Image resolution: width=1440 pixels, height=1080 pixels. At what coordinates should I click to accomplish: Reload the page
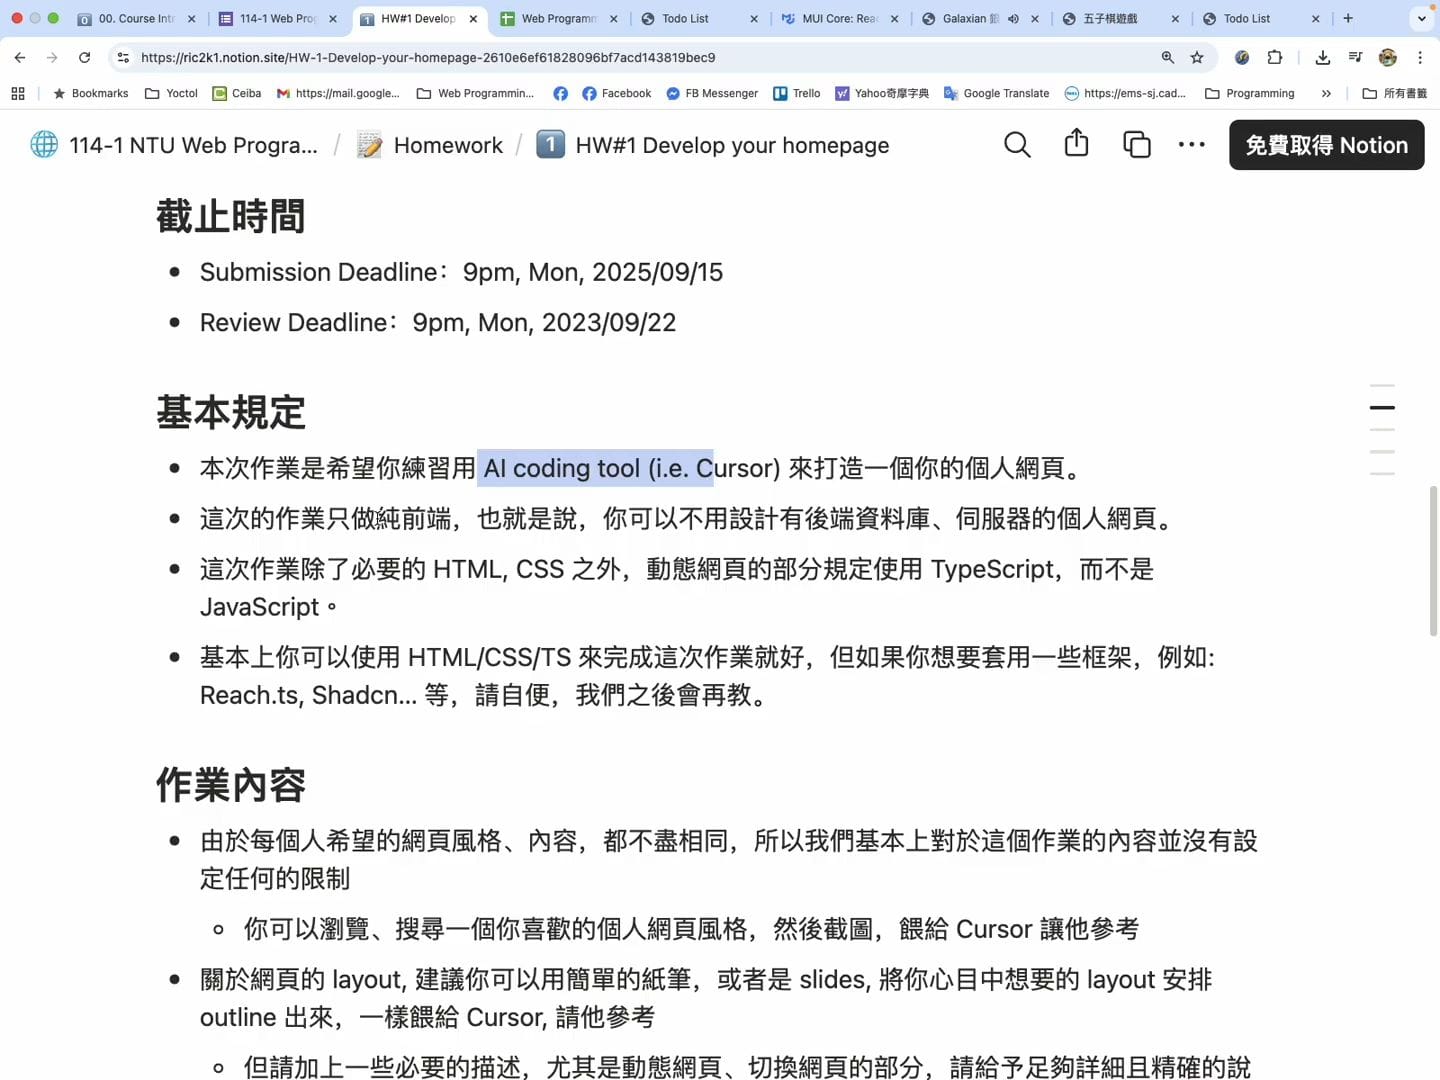[x=85, y=58]
